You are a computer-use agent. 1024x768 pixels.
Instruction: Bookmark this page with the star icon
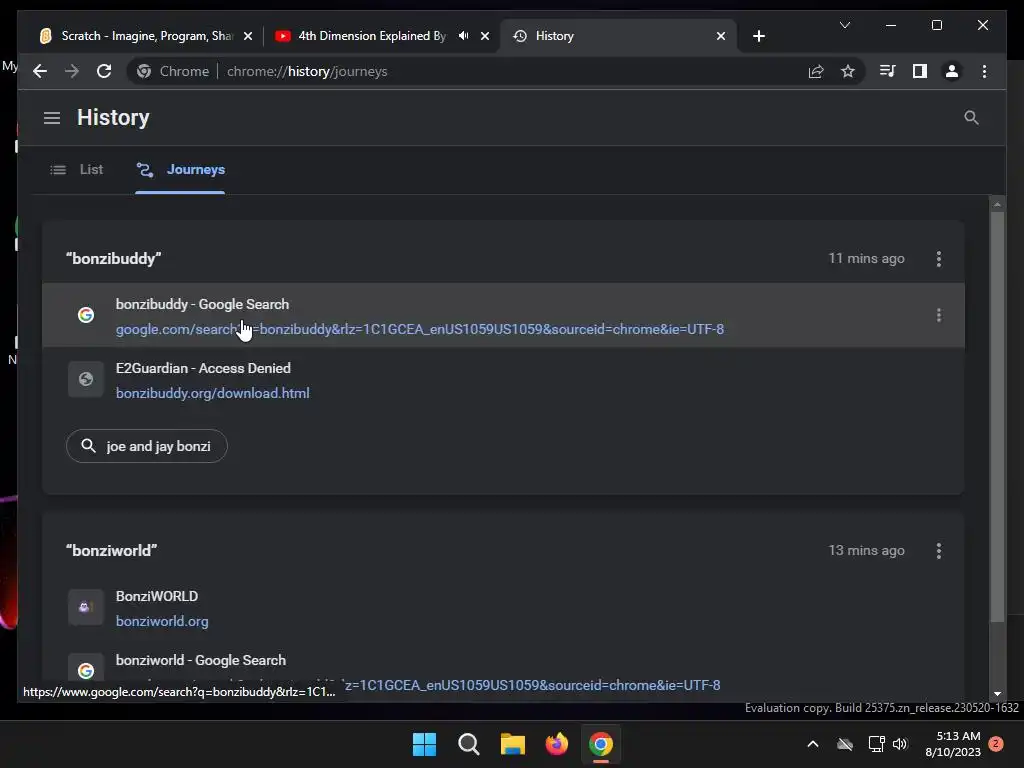pyautogui.click(x=848, y=71)
